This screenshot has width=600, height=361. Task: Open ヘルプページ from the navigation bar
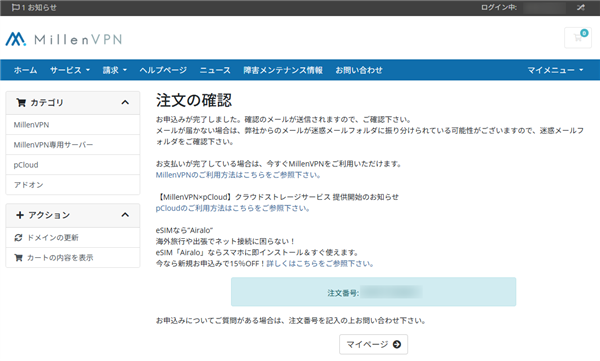coord(163,70)
